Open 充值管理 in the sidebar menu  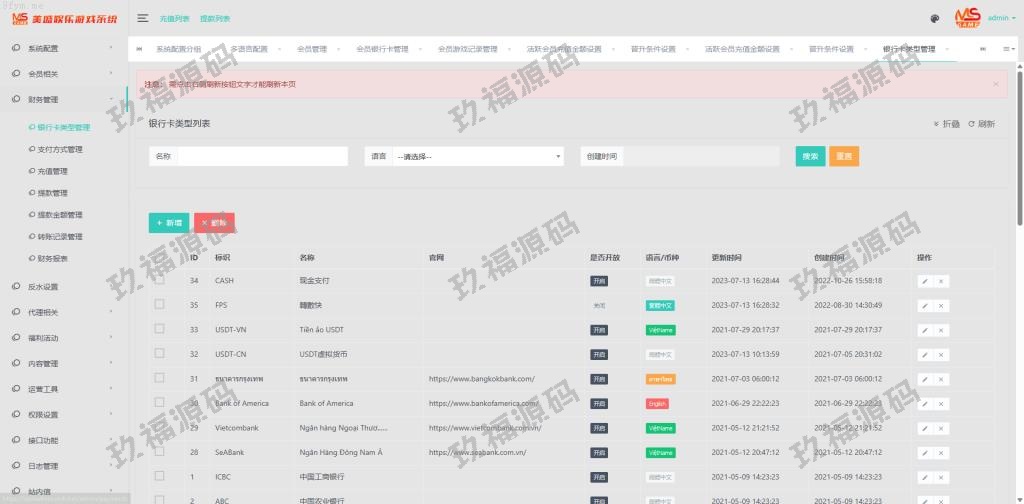coord(52,171)
